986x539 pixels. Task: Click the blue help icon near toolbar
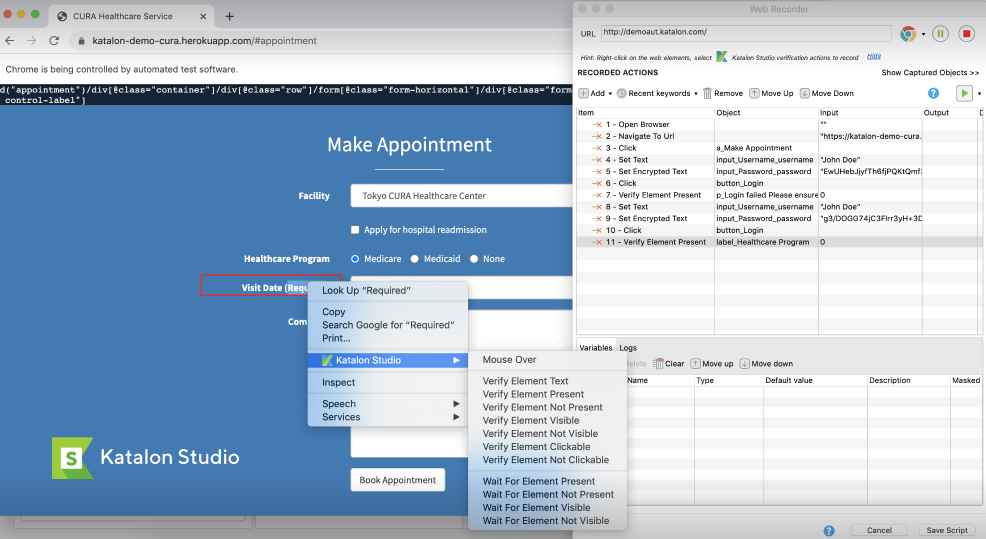pos(933,93)
